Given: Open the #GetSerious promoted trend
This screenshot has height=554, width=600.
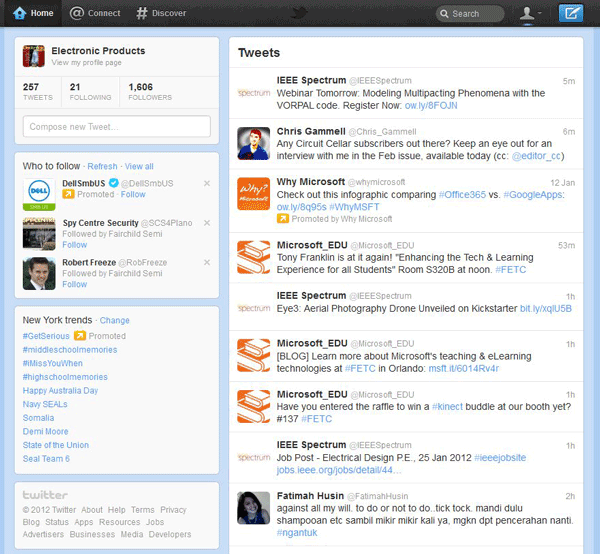Looking at the screenshot, I should [46, 336].
